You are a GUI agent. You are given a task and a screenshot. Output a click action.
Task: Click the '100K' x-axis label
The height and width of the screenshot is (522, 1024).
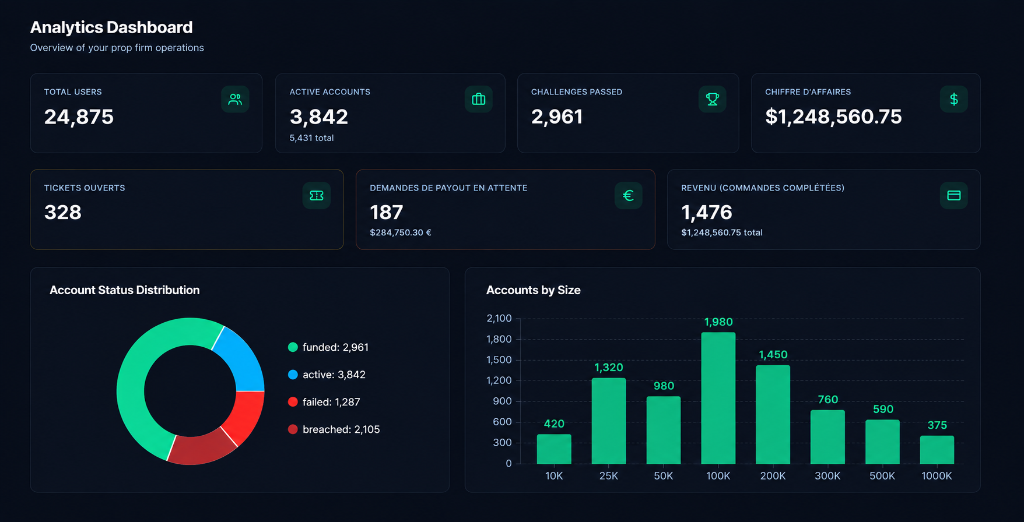click(x=718, y=477)
